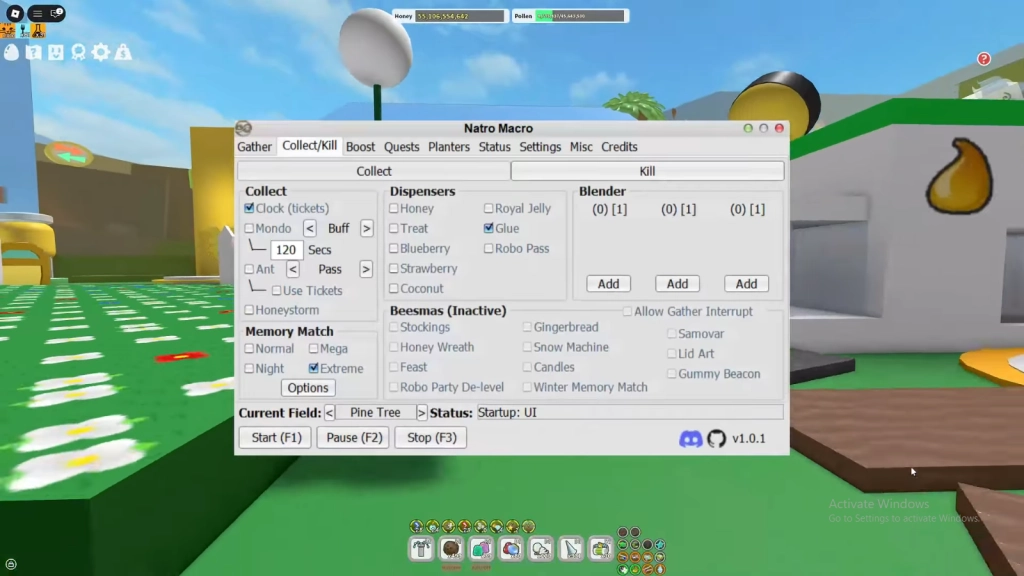The width and height of the screenshot is (1024, 576).
Task: Open the Roblox menu icon
Action: click(x=14, y=13)
